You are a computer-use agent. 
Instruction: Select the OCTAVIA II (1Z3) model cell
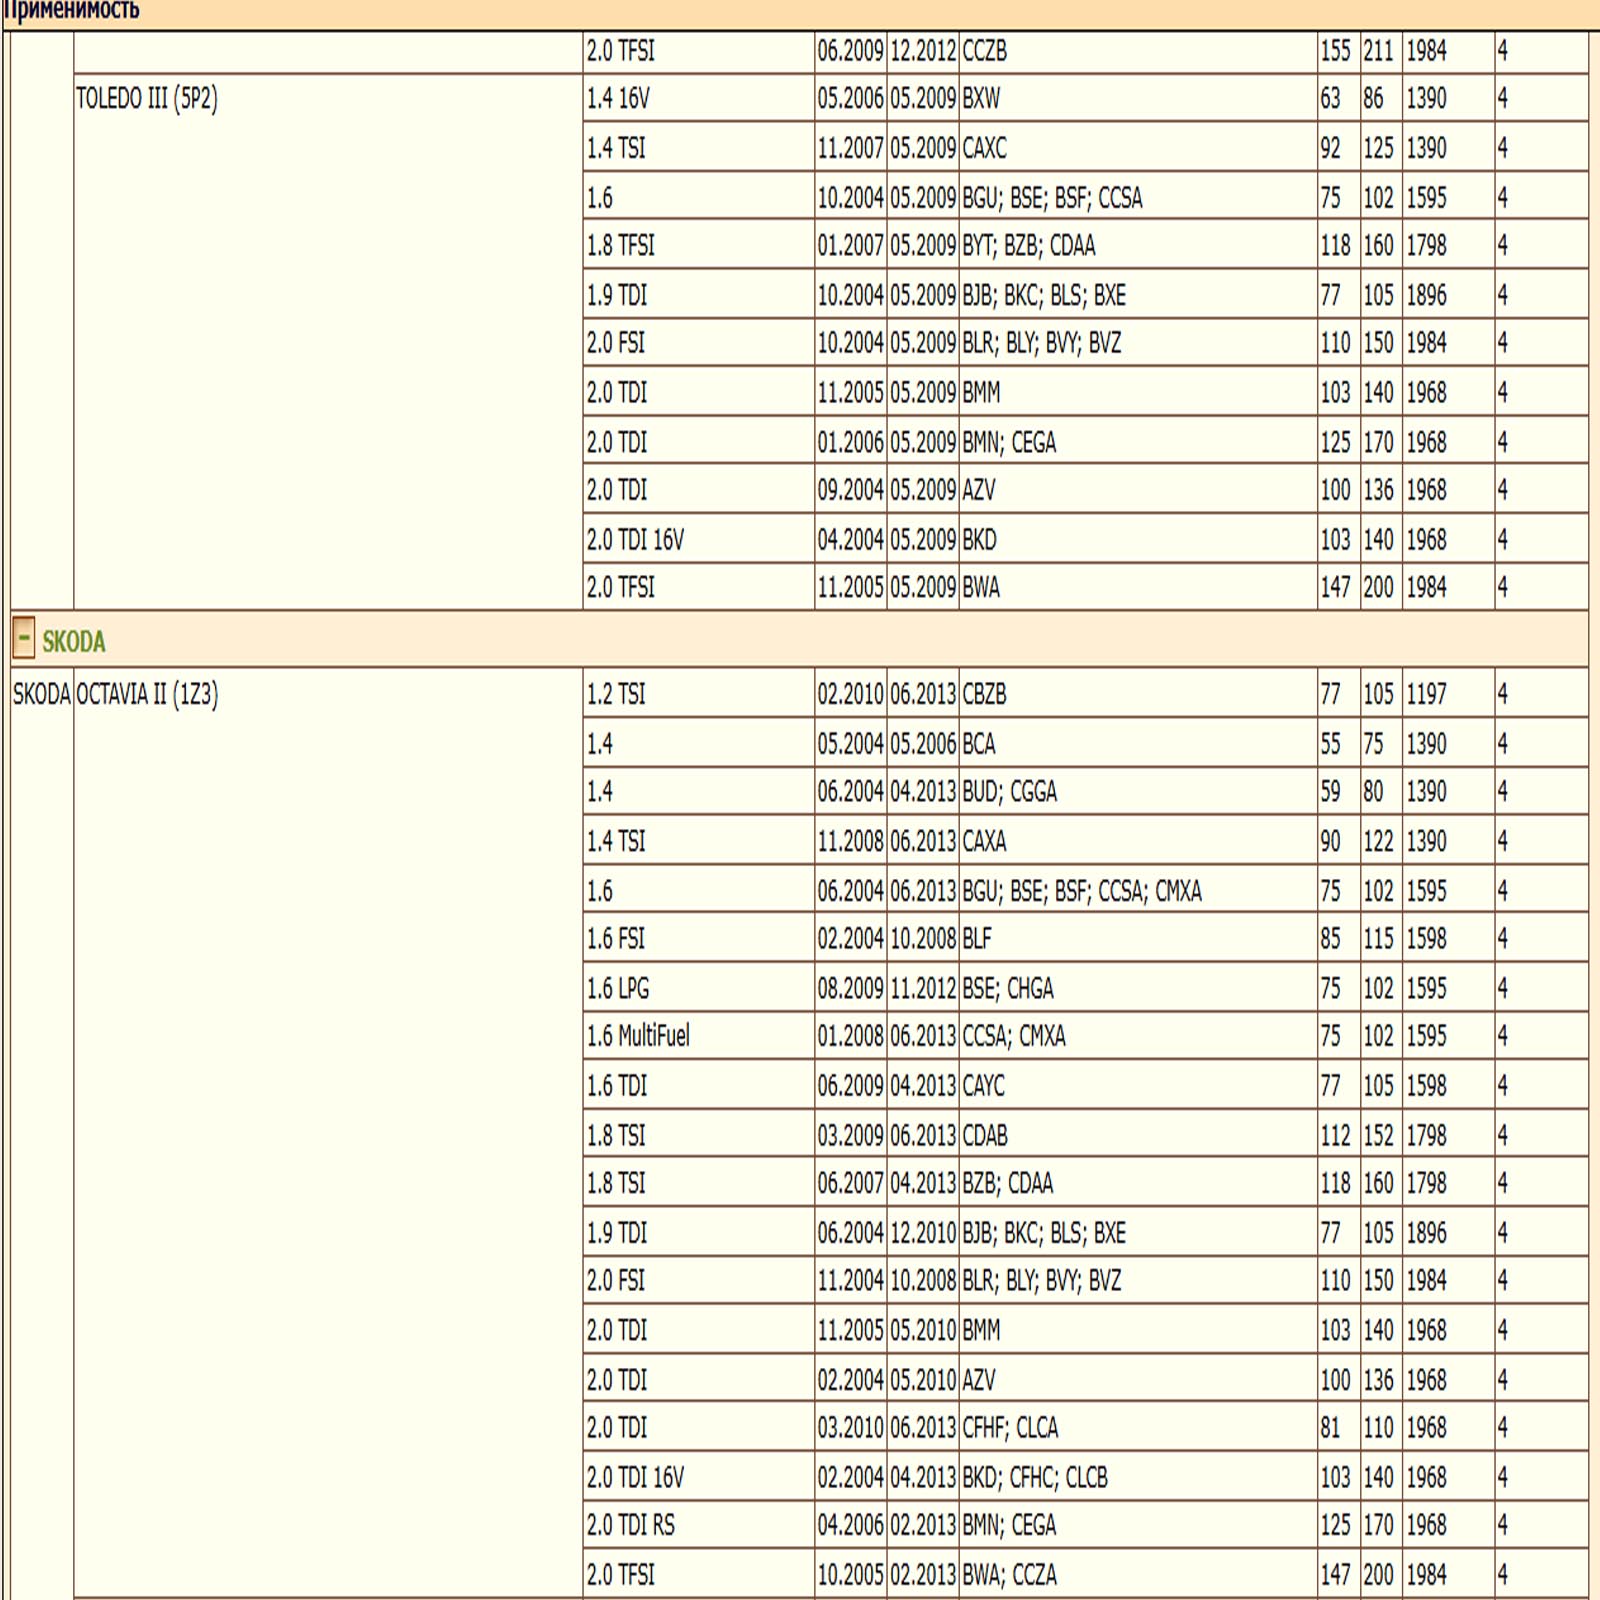tap(147, 694)
